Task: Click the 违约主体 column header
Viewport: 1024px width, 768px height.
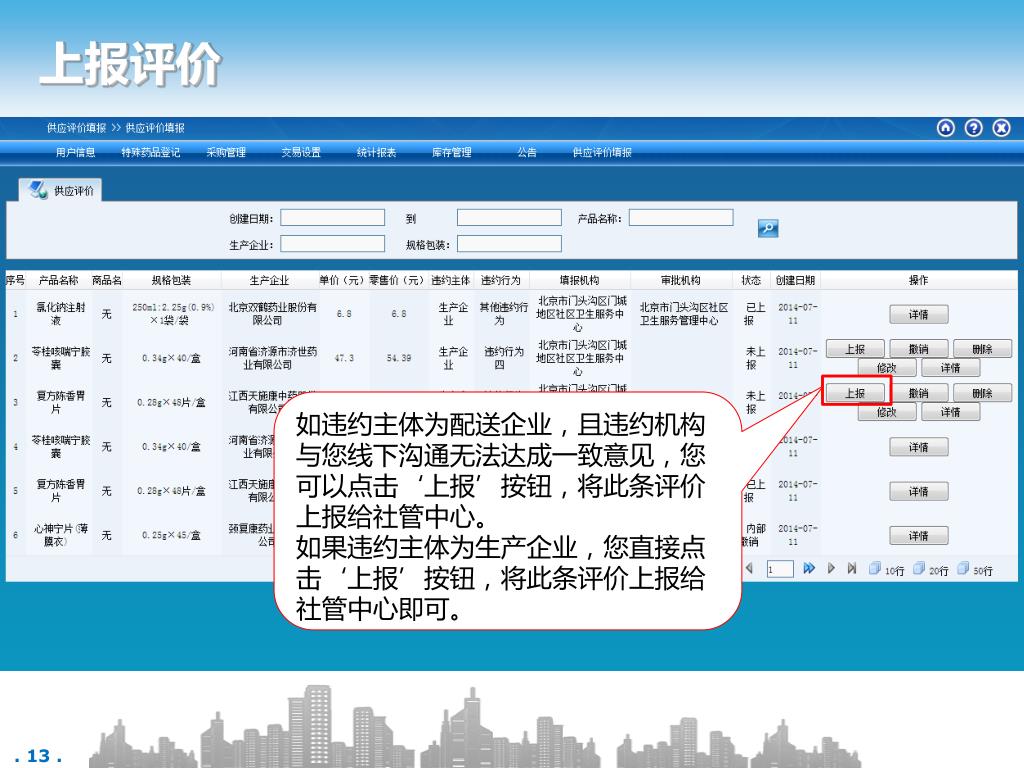Action: 451,280
